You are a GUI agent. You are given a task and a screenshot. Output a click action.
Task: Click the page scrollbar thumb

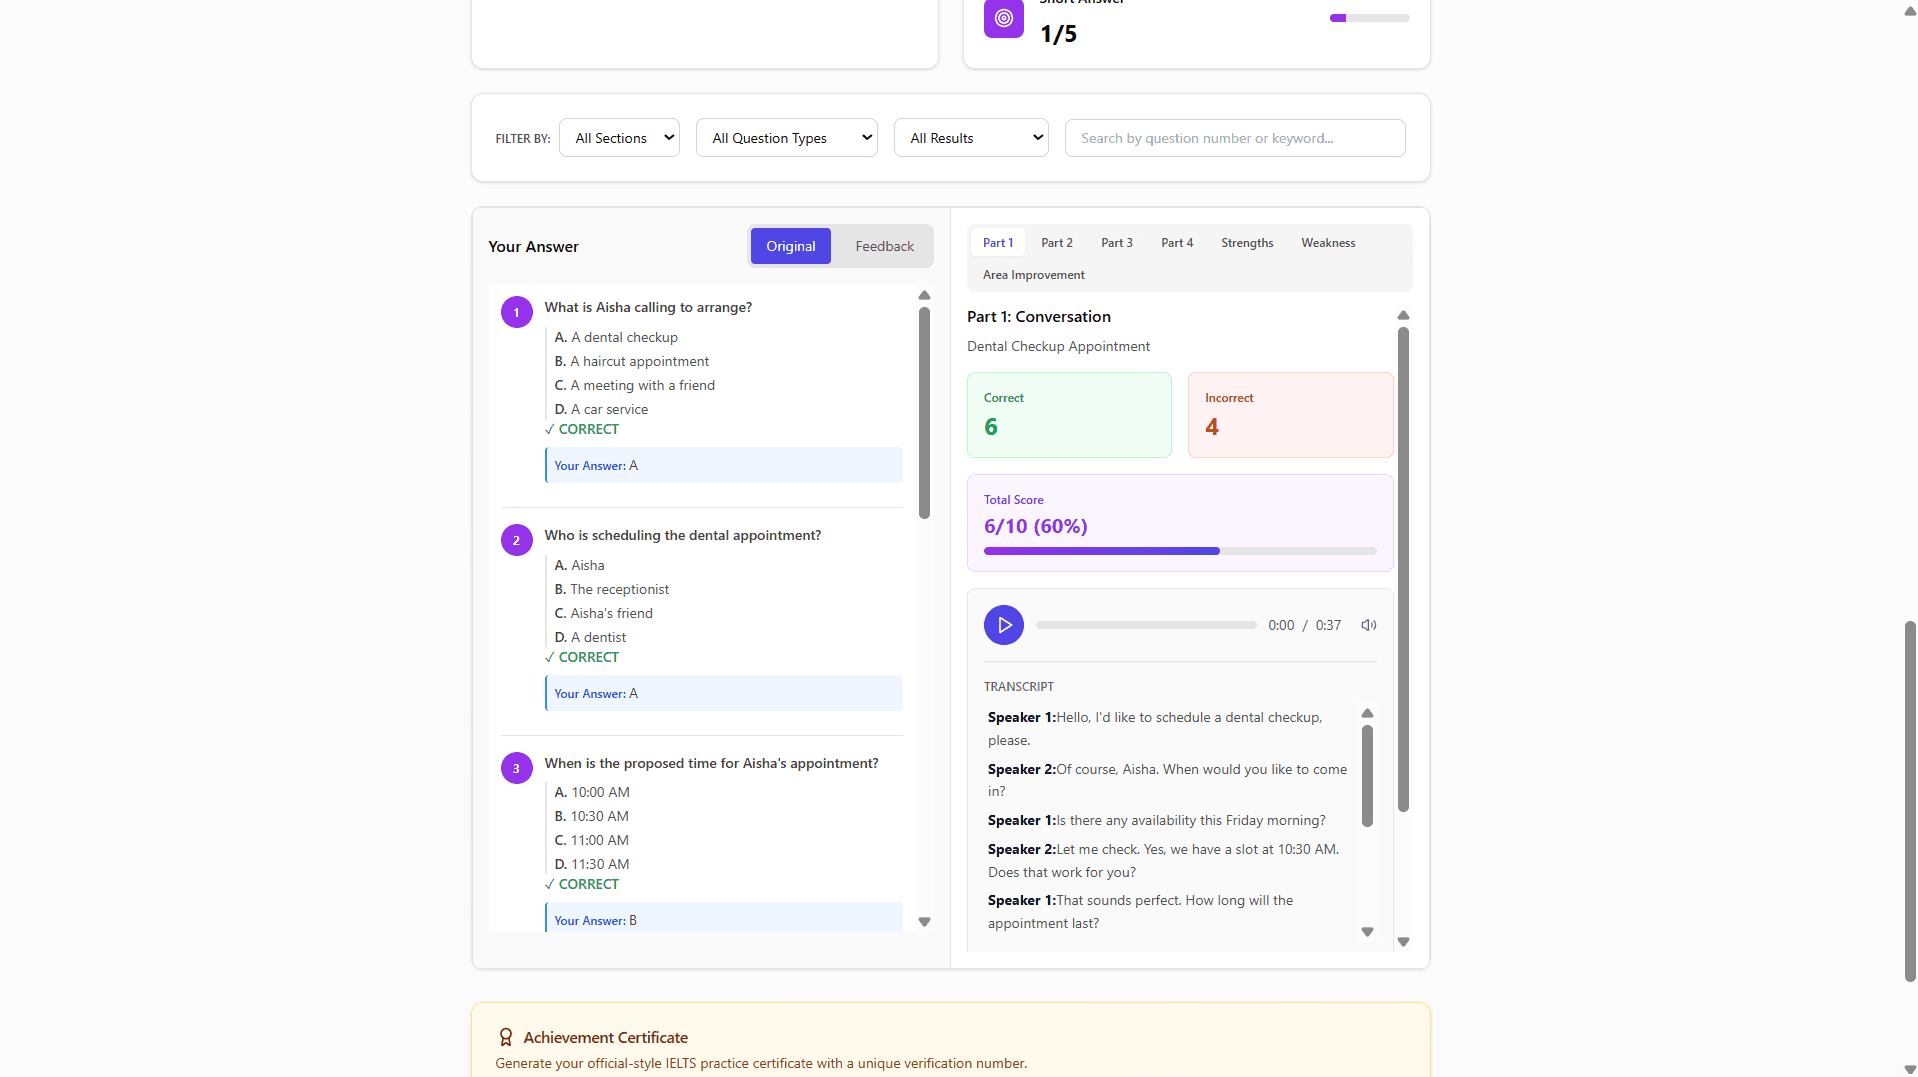pos(1910,802)
